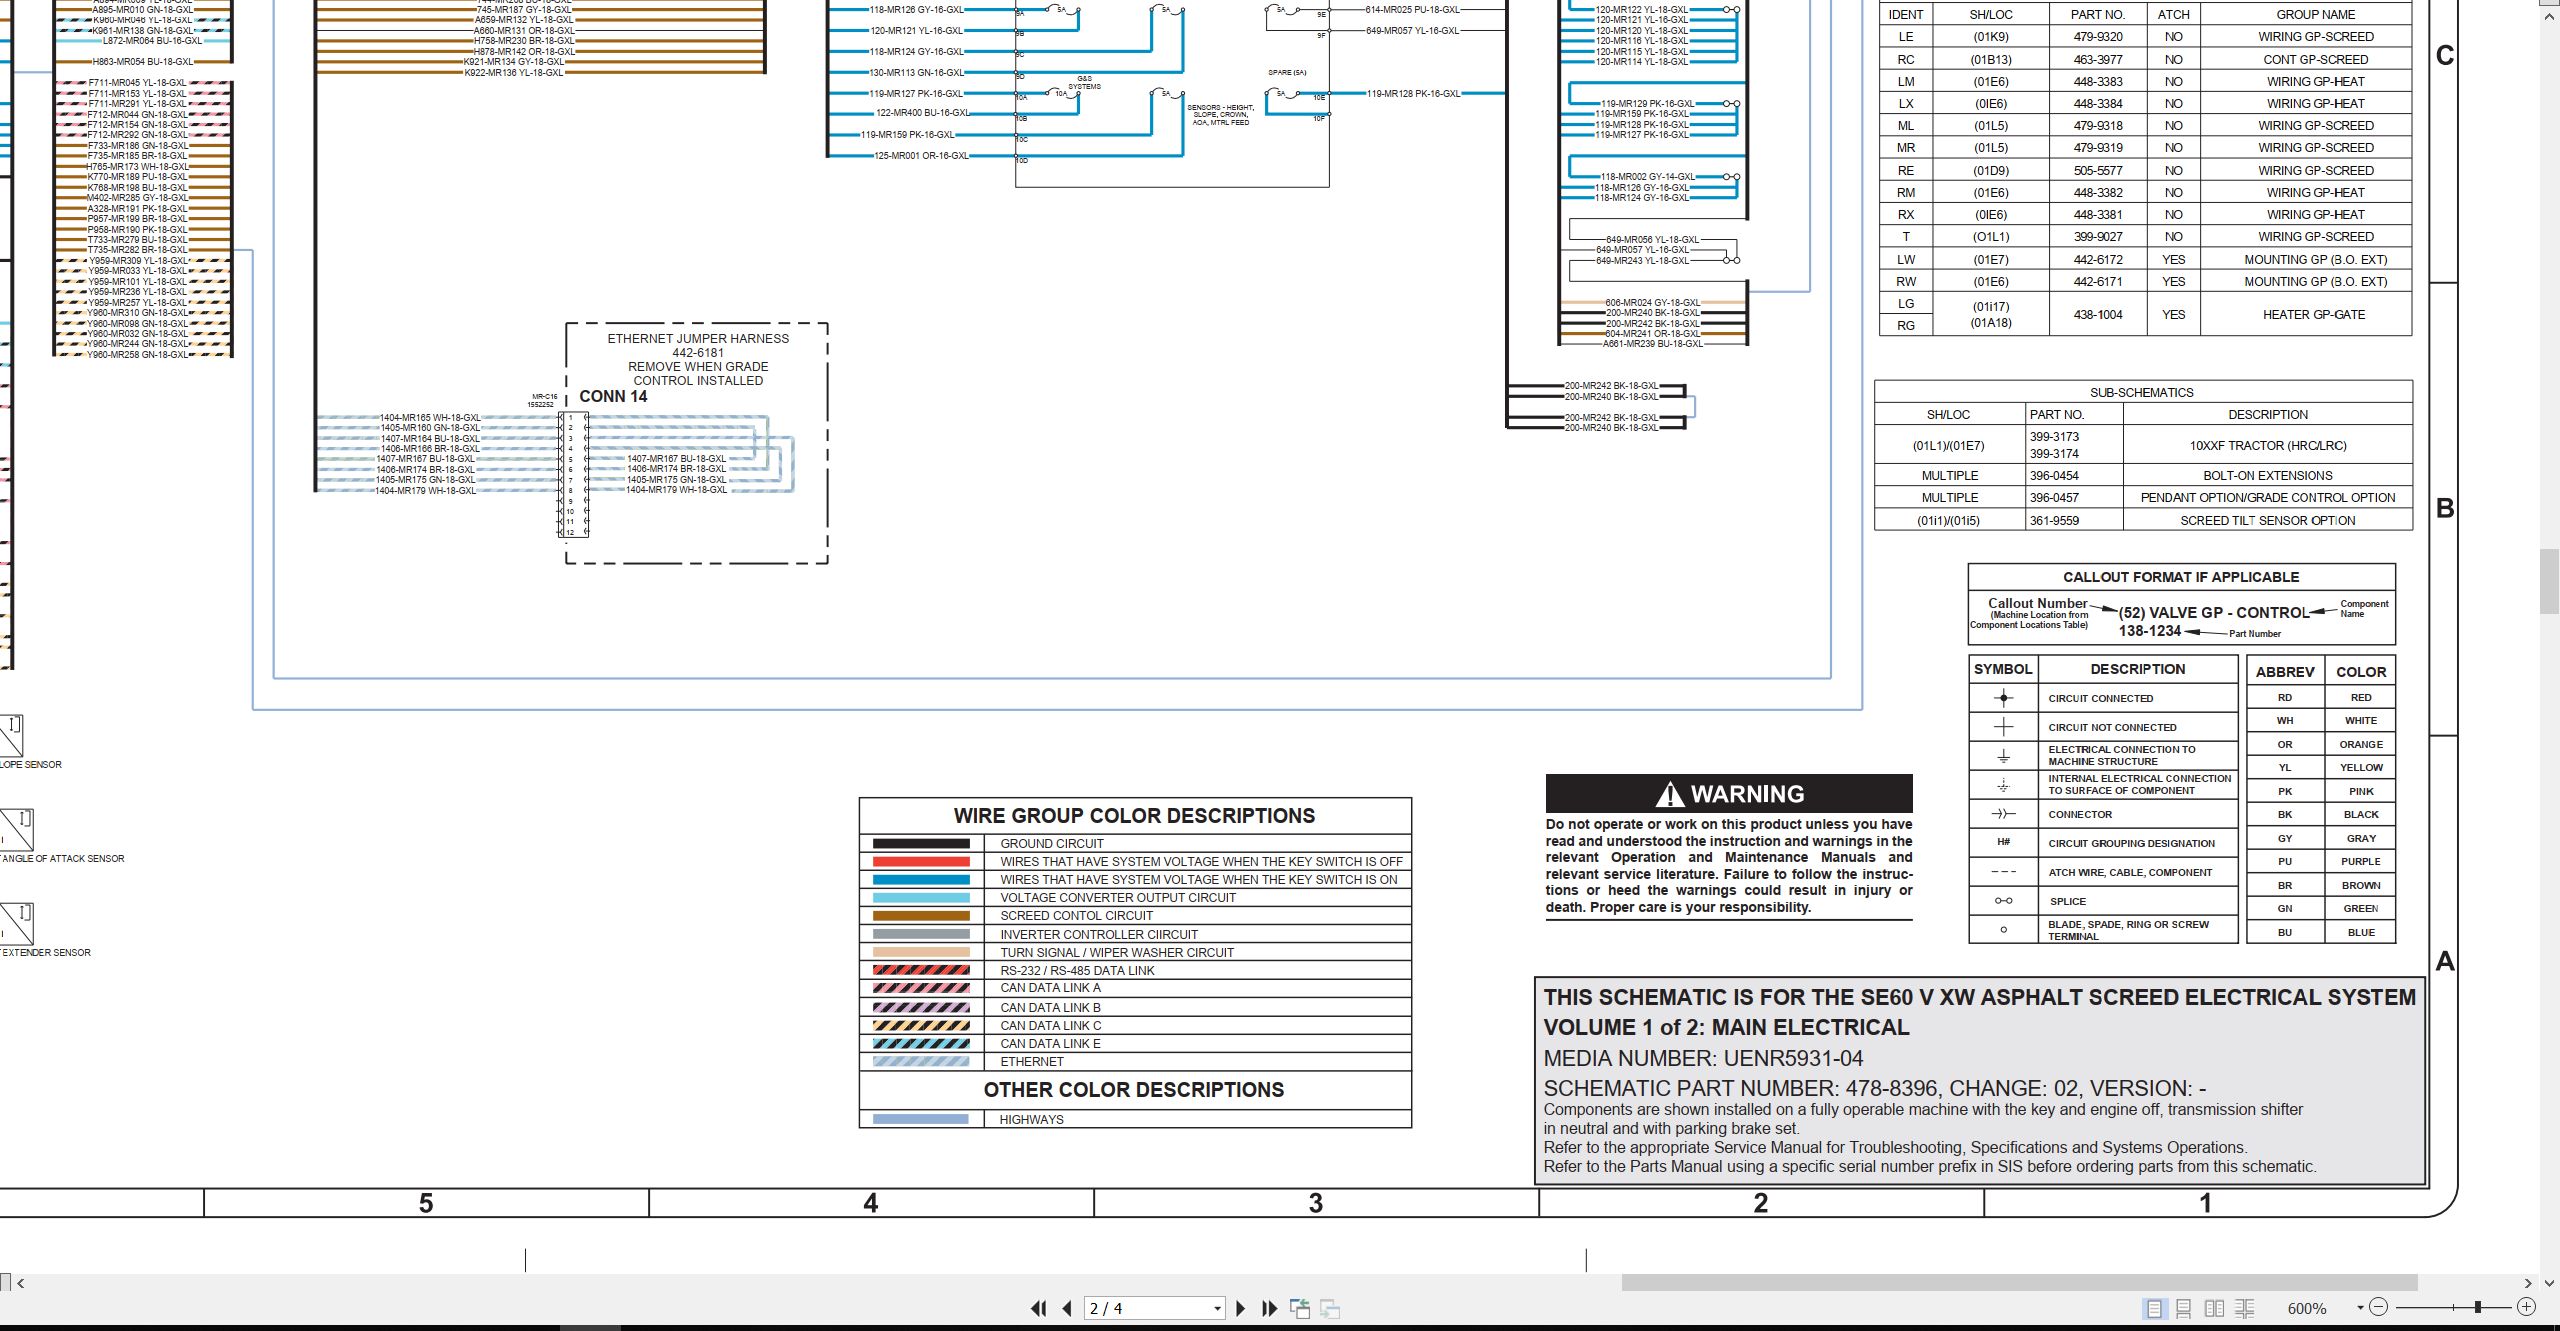Click the next view icon
This screenshot has height=1331, width=2560.
(1330, 1308)
